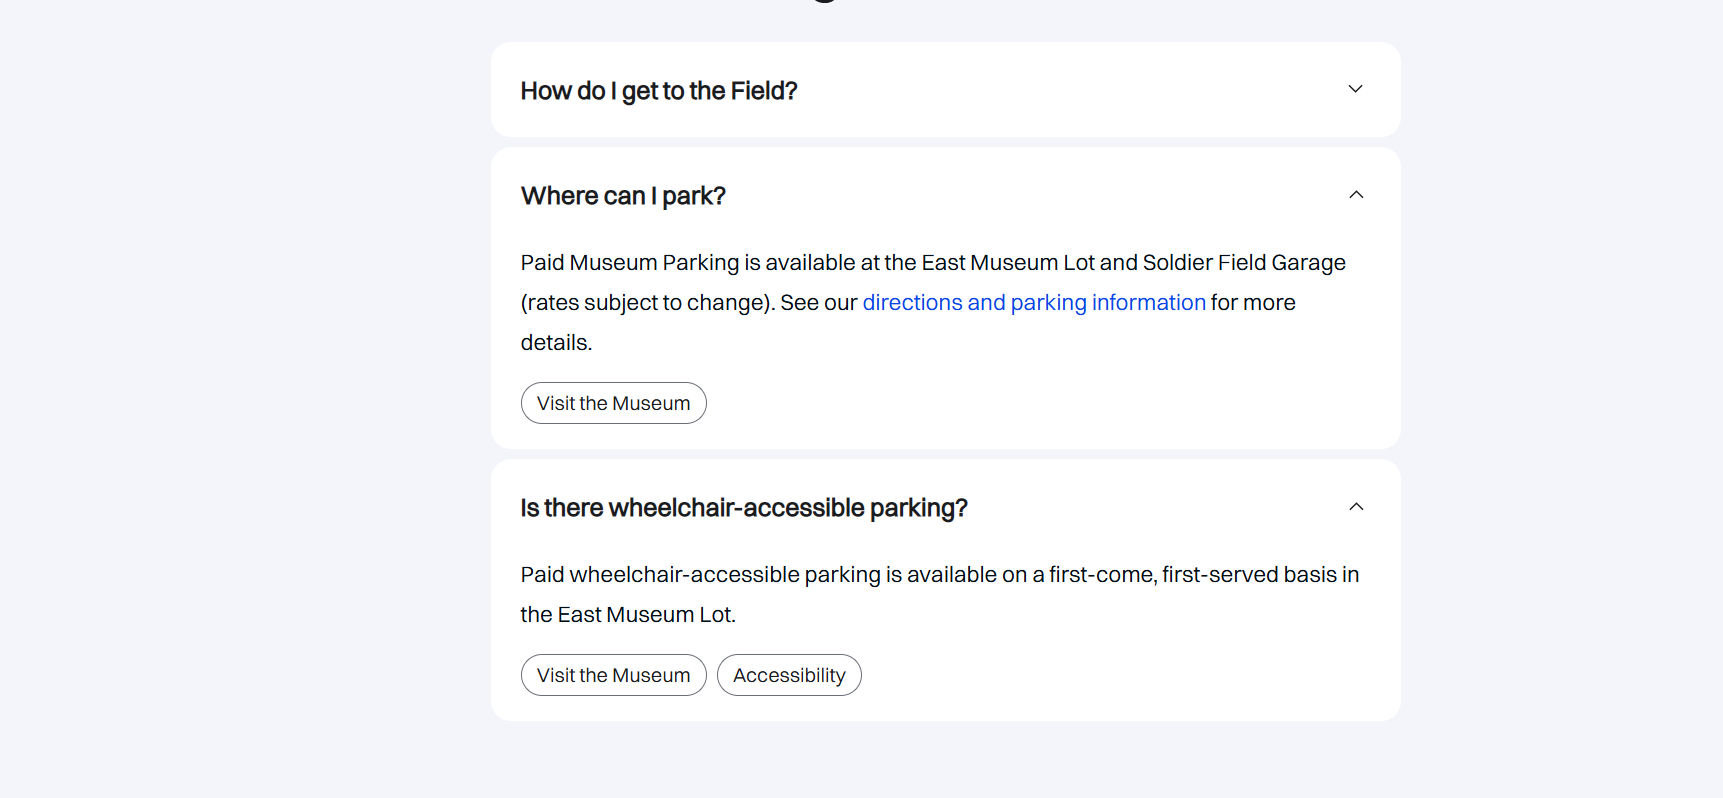
Task: Click "the East Museum Lot." in wheelchair answer
Action: pos(627,615)
